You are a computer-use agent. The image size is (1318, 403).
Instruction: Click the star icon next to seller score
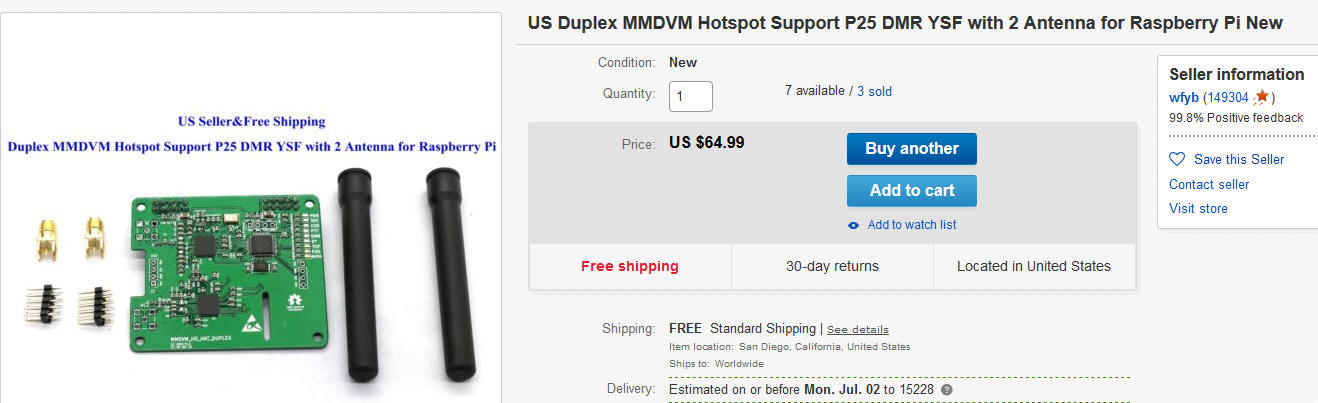(1262, 97)
